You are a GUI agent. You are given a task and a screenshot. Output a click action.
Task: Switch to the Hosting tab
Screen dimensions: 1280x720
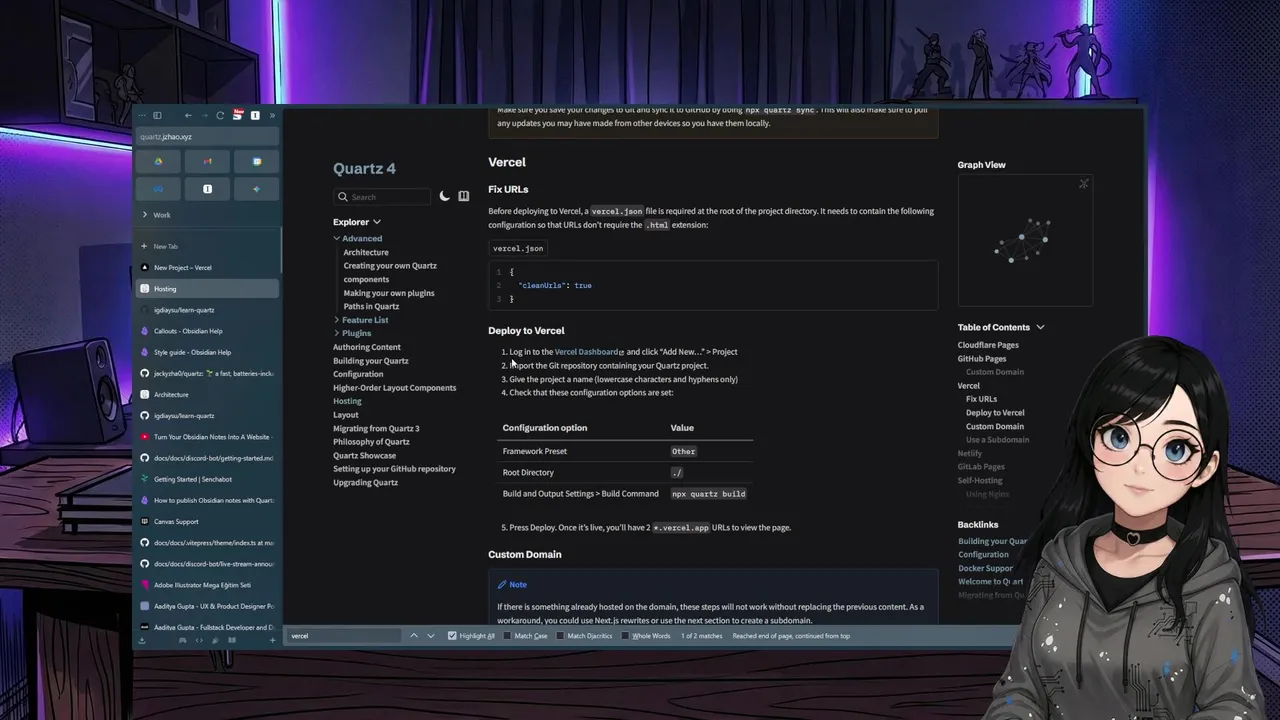[208, 289]
